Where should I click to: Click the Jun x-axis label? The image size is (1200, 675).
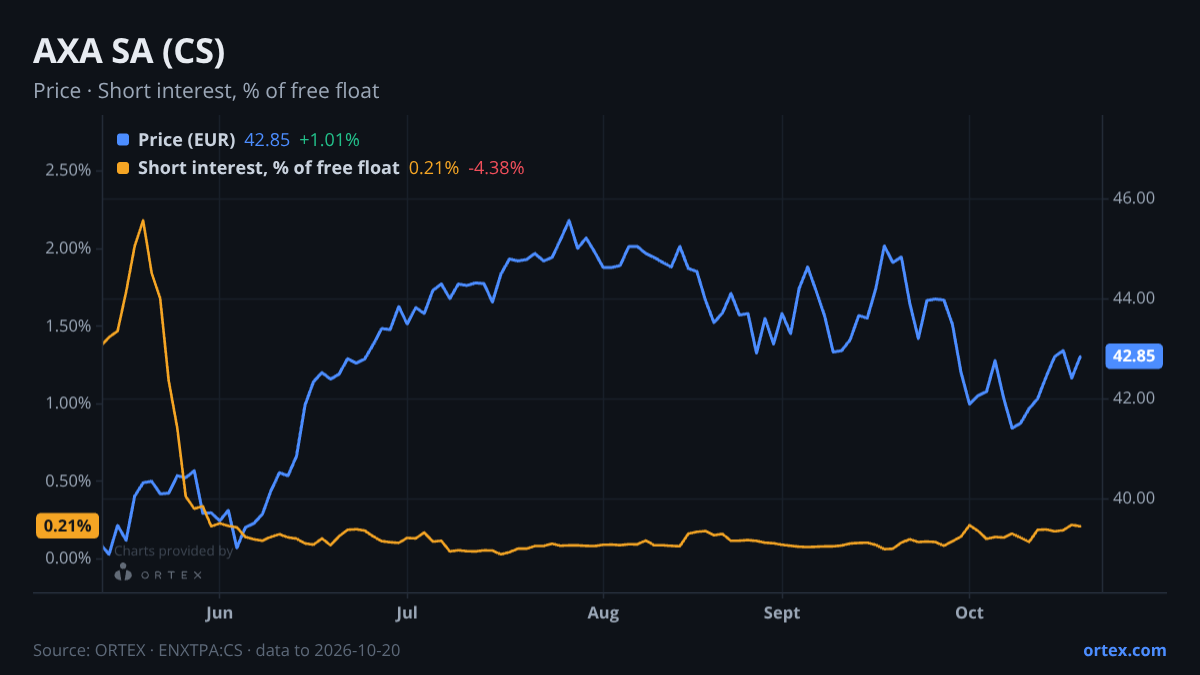click(x=219, y=612)
